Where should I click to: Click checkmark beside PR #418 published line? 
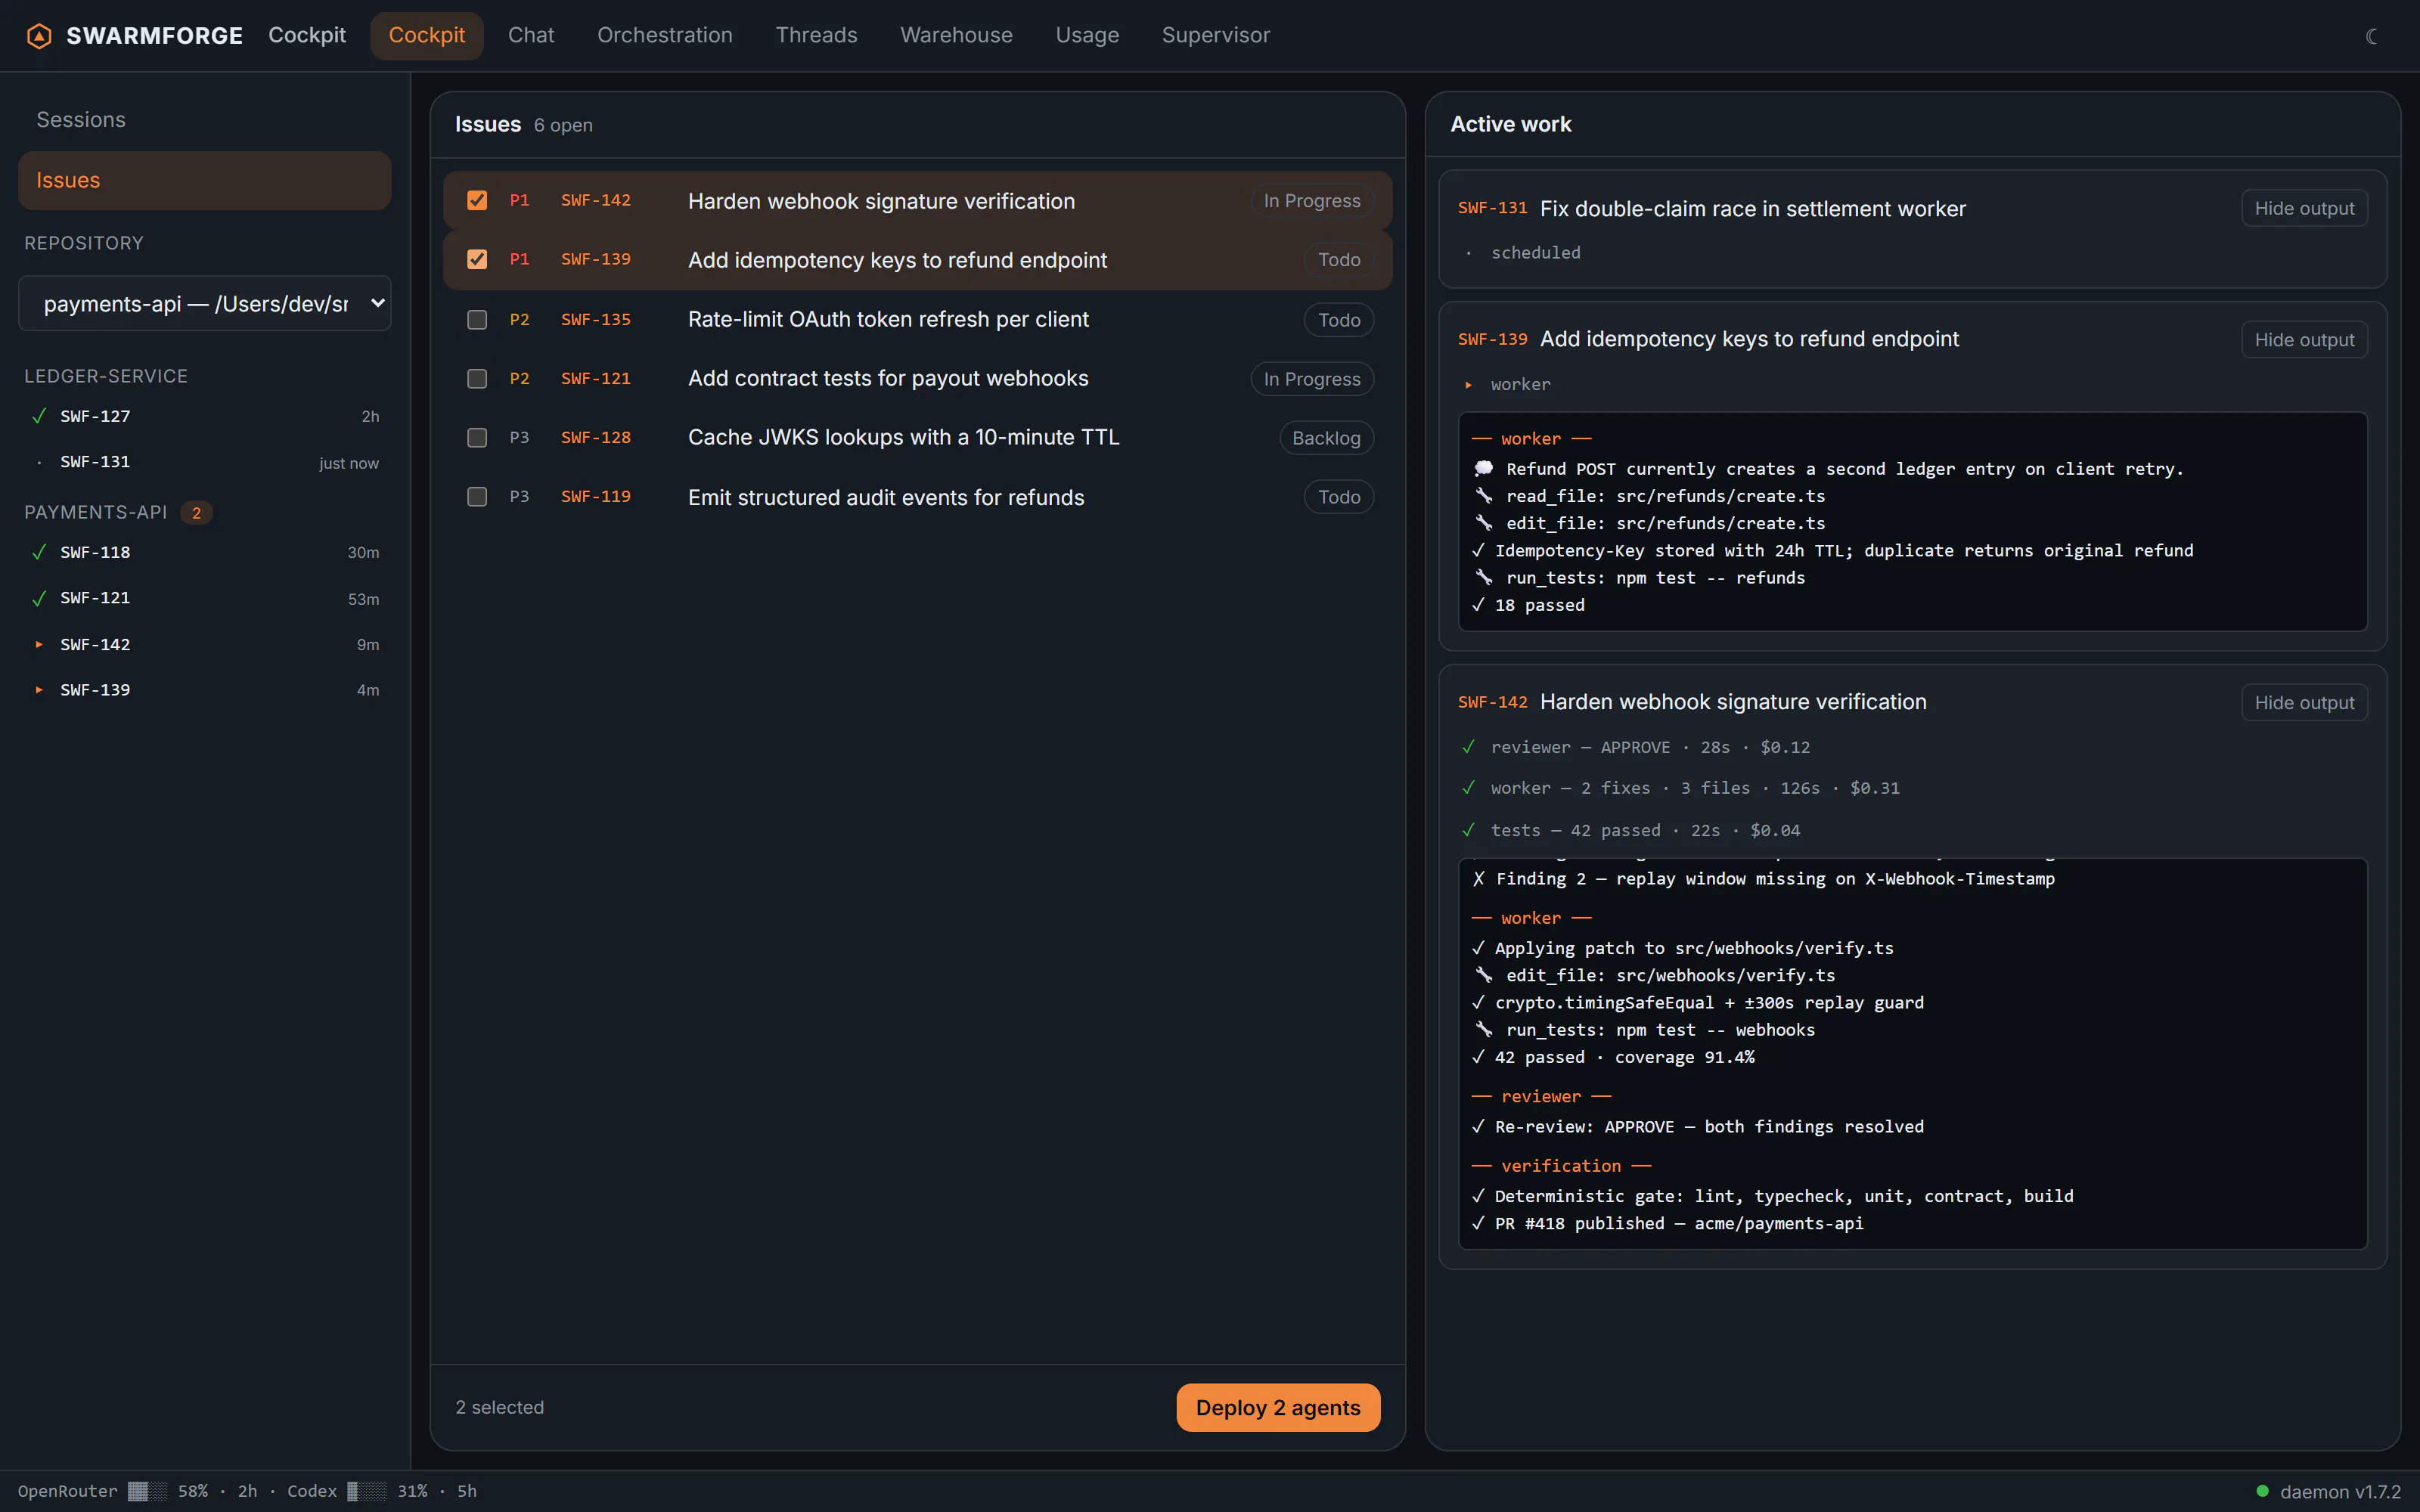tap(1478, 1224)
